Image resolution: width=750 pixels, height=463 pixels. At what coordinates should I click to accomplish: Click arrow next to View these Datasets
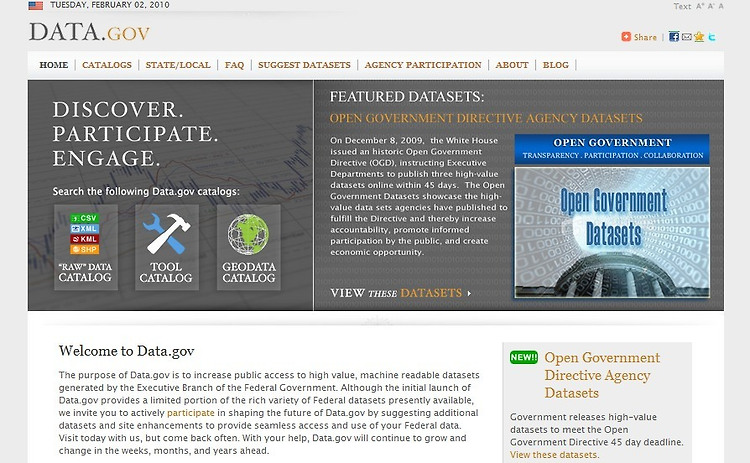[469, 293]
